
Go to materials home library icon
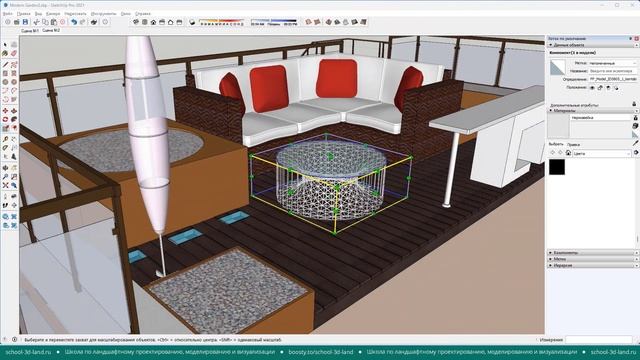568,153
